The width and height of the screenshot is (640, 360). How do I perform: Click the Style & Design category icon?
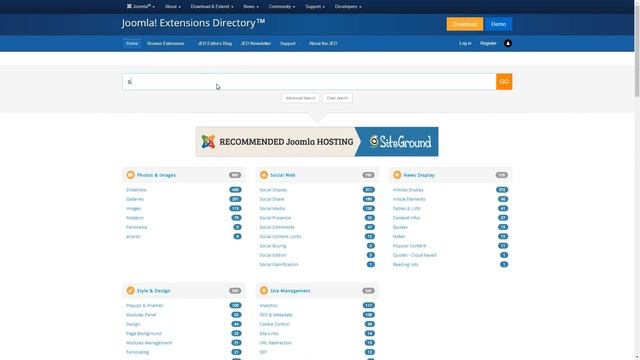coord(130,291)
